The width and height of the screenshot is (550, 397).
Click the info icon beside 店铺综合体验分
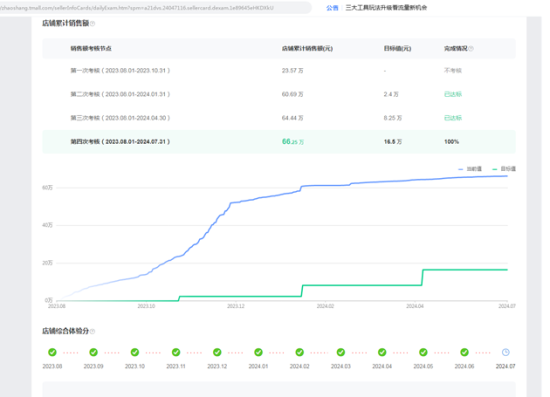click(x=93, y=331)
